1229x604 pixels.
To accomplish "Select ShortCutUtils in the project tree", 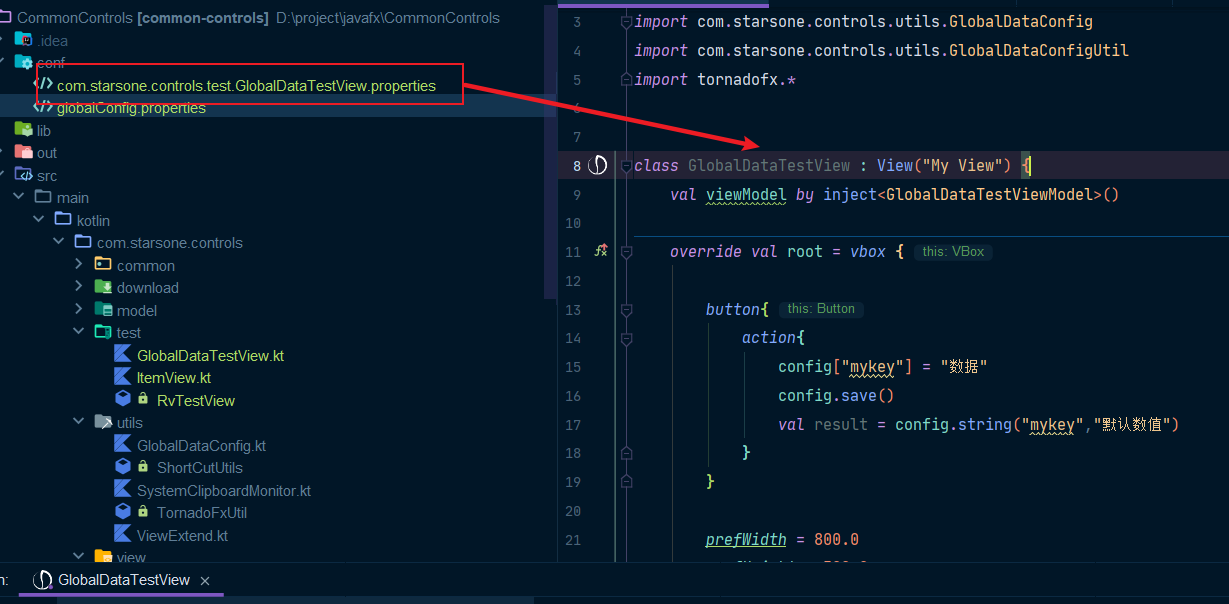I will pos(200,467).
